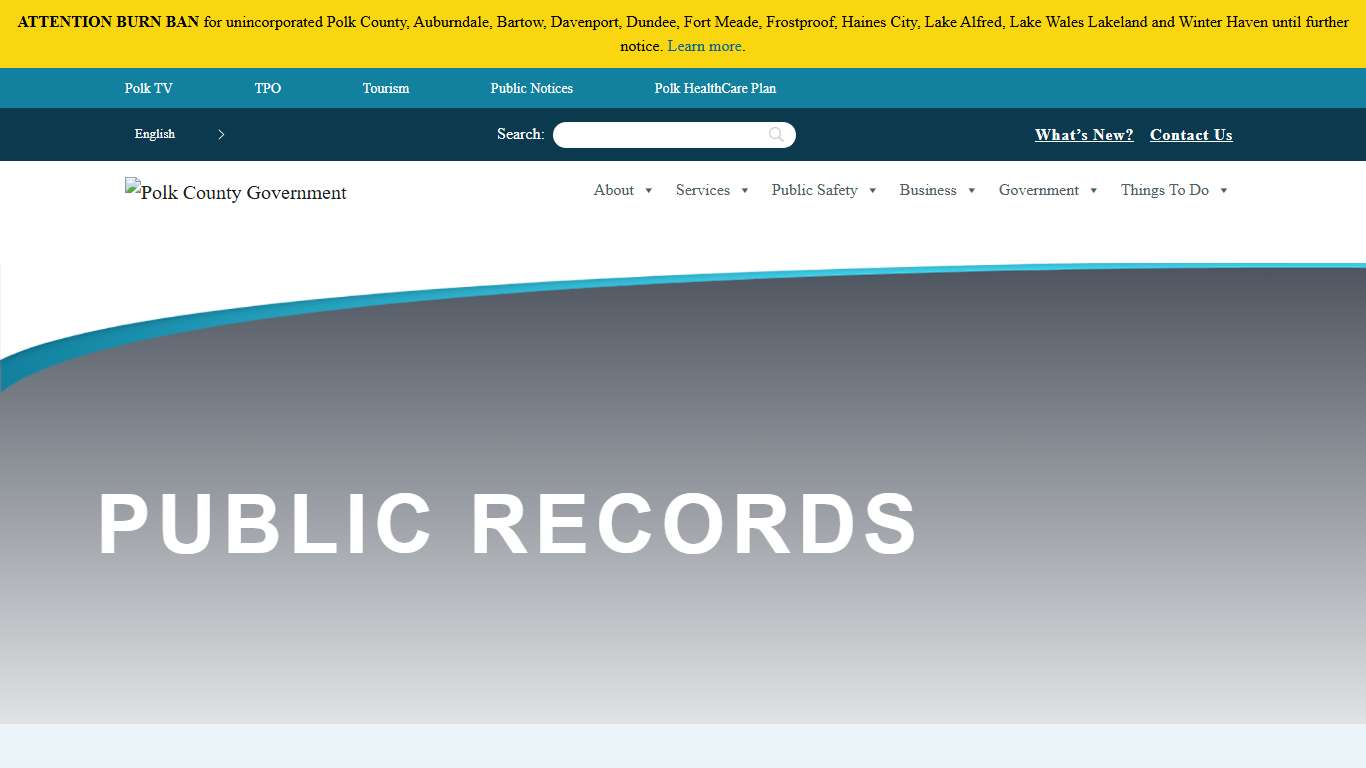Click inside the search input field
This screenshot has width=1366, height=768.
coord(660,134)
